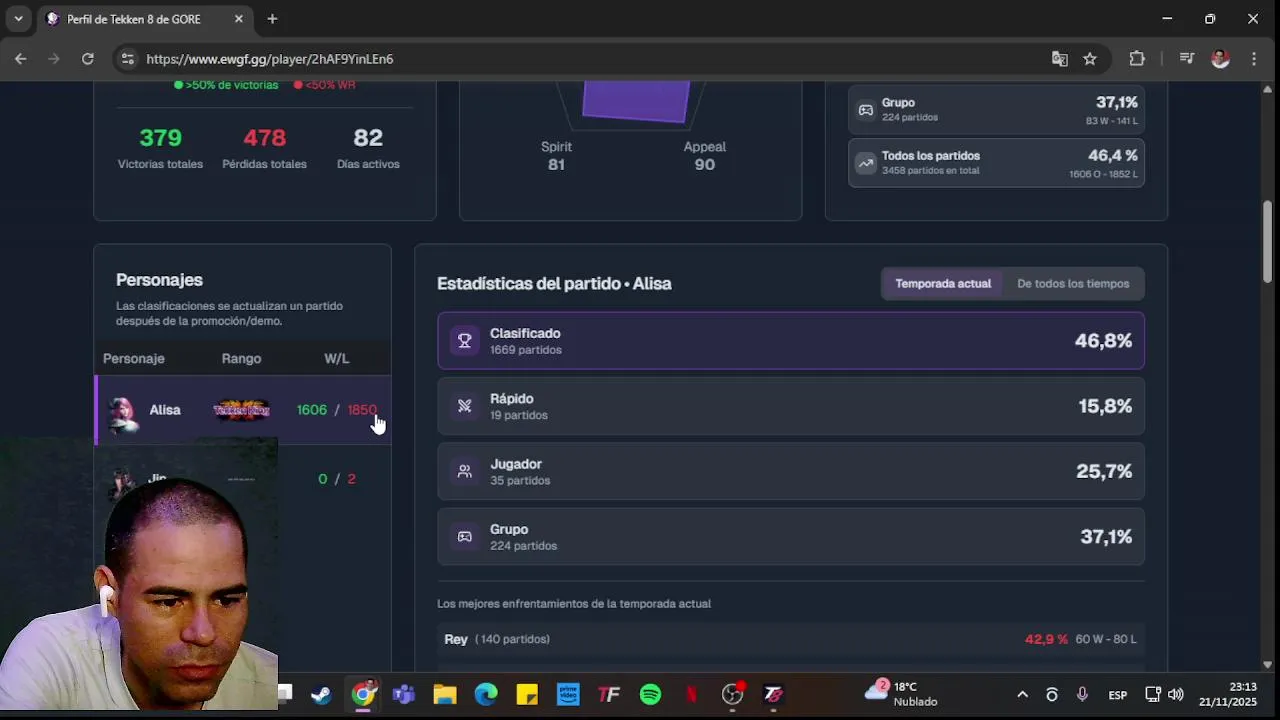Open Netflix from taskbar
This screenshot has width=1280, height=720.
[x=691, y=694]
